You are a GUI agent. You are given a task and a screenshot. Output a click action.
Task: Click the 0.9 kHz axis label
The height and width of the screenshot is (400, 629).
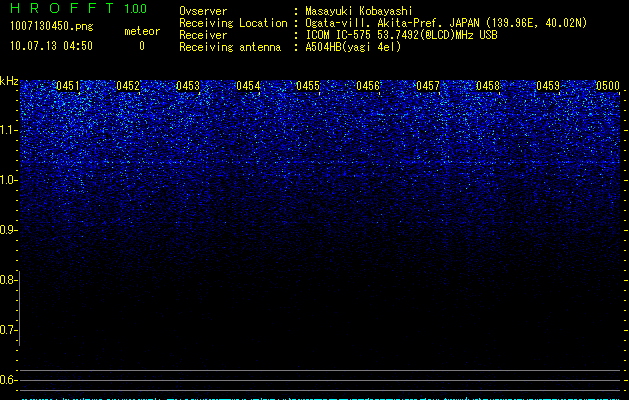8,230
